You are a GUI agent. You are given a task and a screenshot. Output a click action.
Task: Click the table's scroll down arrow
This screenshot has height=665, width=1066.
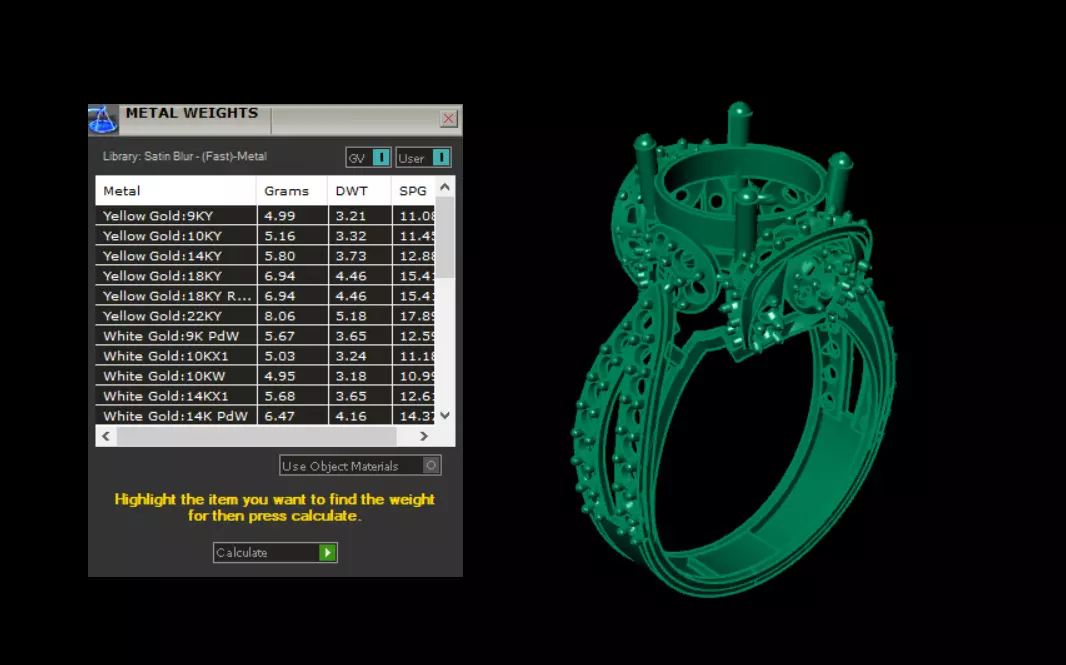(x=445, y=415)
